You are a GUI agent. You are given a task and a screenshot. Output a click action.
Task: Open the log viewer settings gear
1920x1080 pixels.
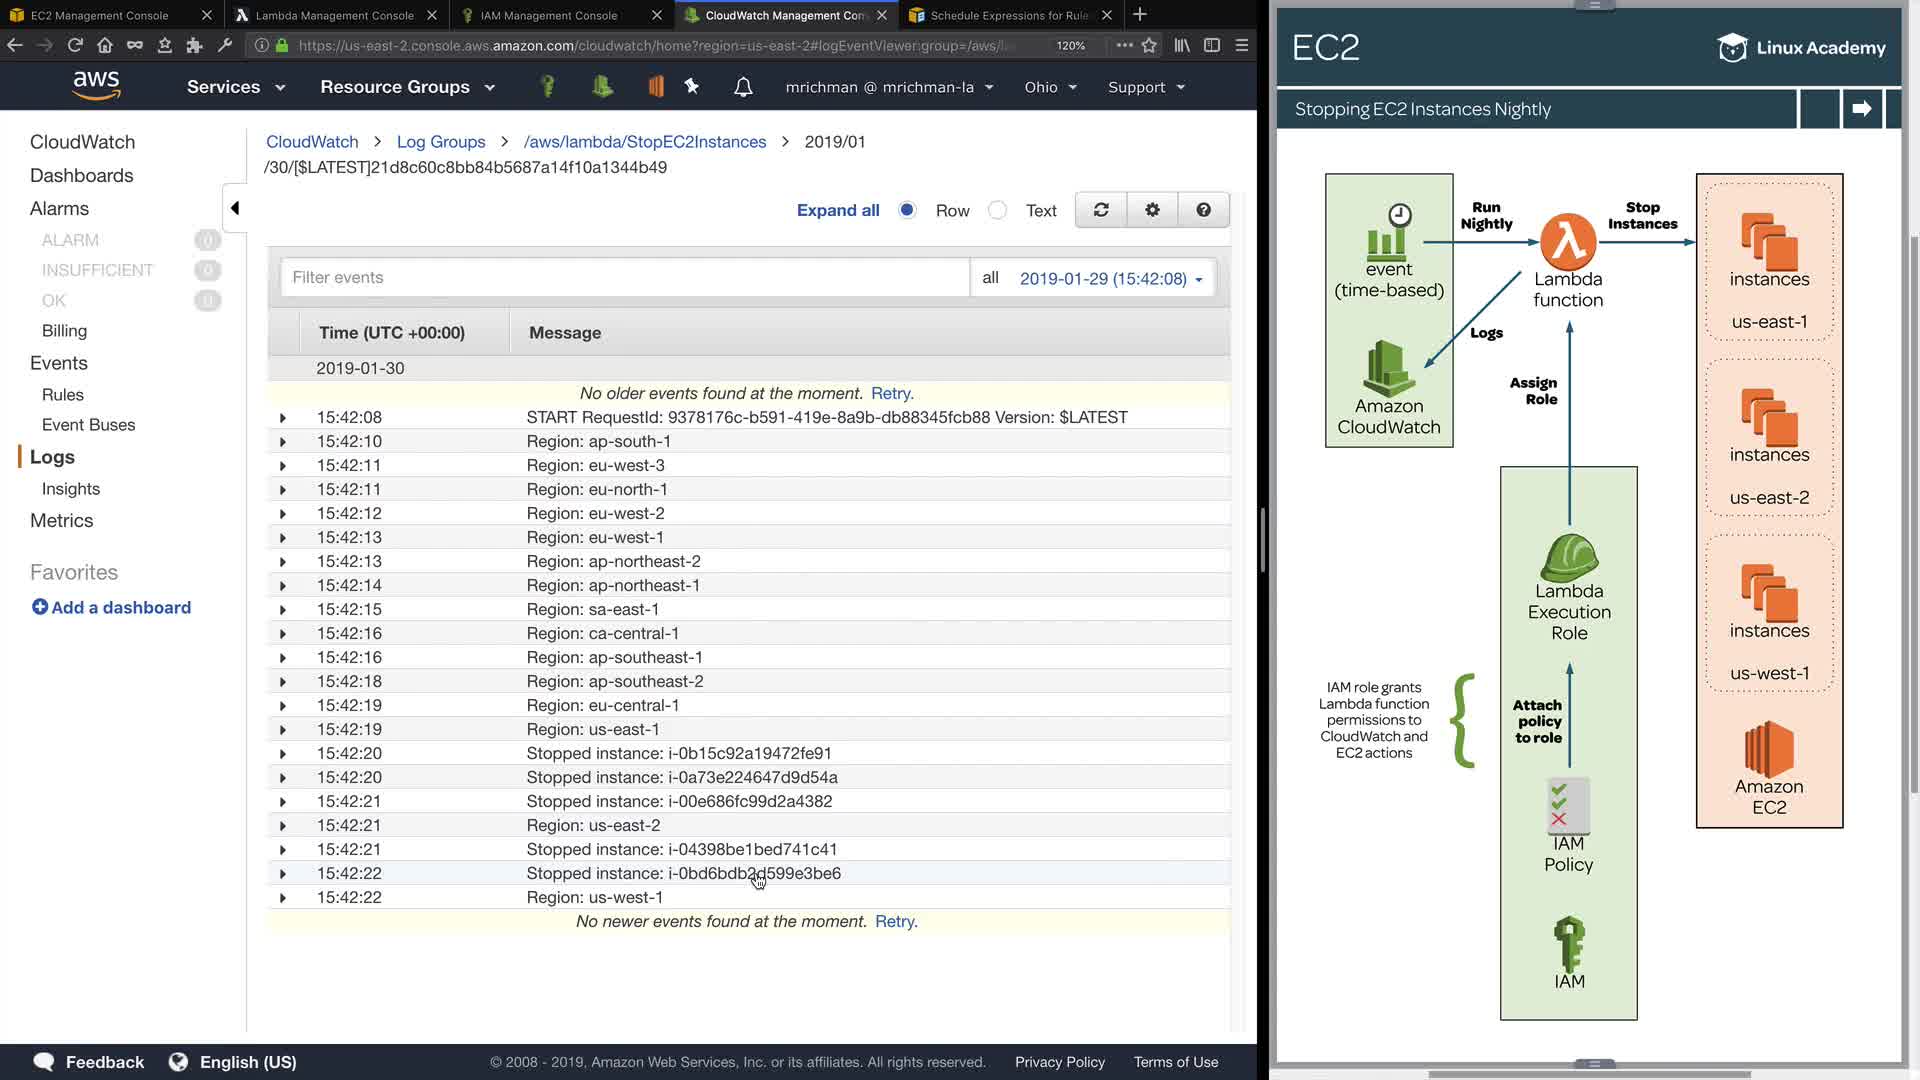(x=1152, y=210)
